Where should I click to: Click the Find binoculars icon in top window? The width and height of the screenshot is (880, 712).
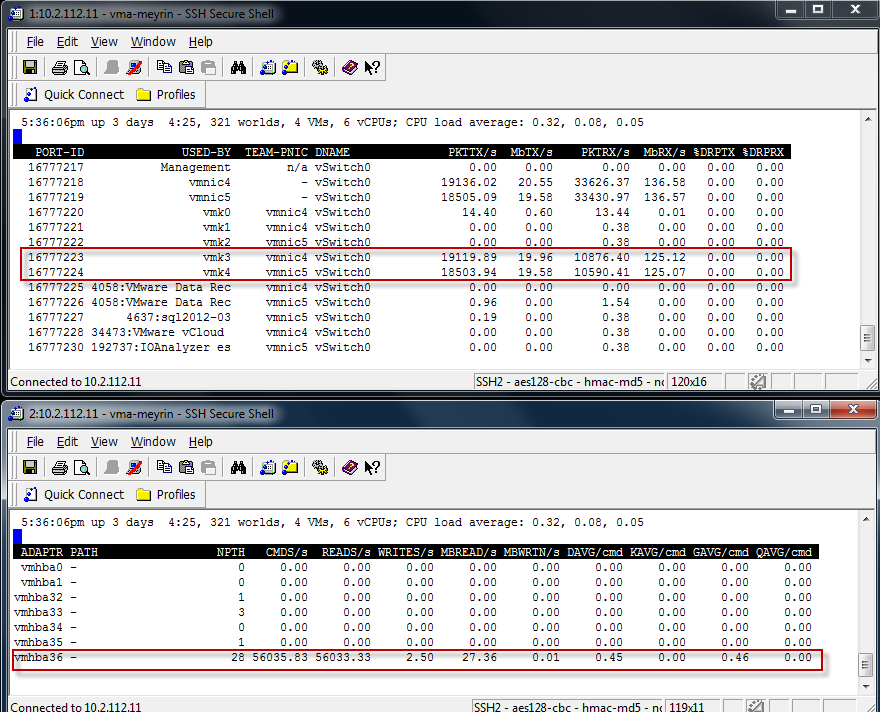point(239,68)
